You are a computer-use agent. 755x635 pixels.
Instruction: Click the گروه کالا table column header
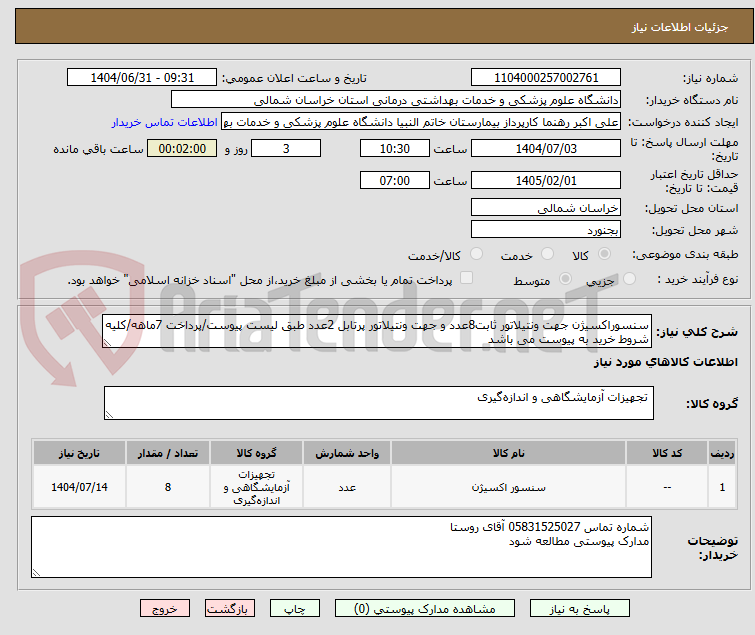[x=256, y=453]
